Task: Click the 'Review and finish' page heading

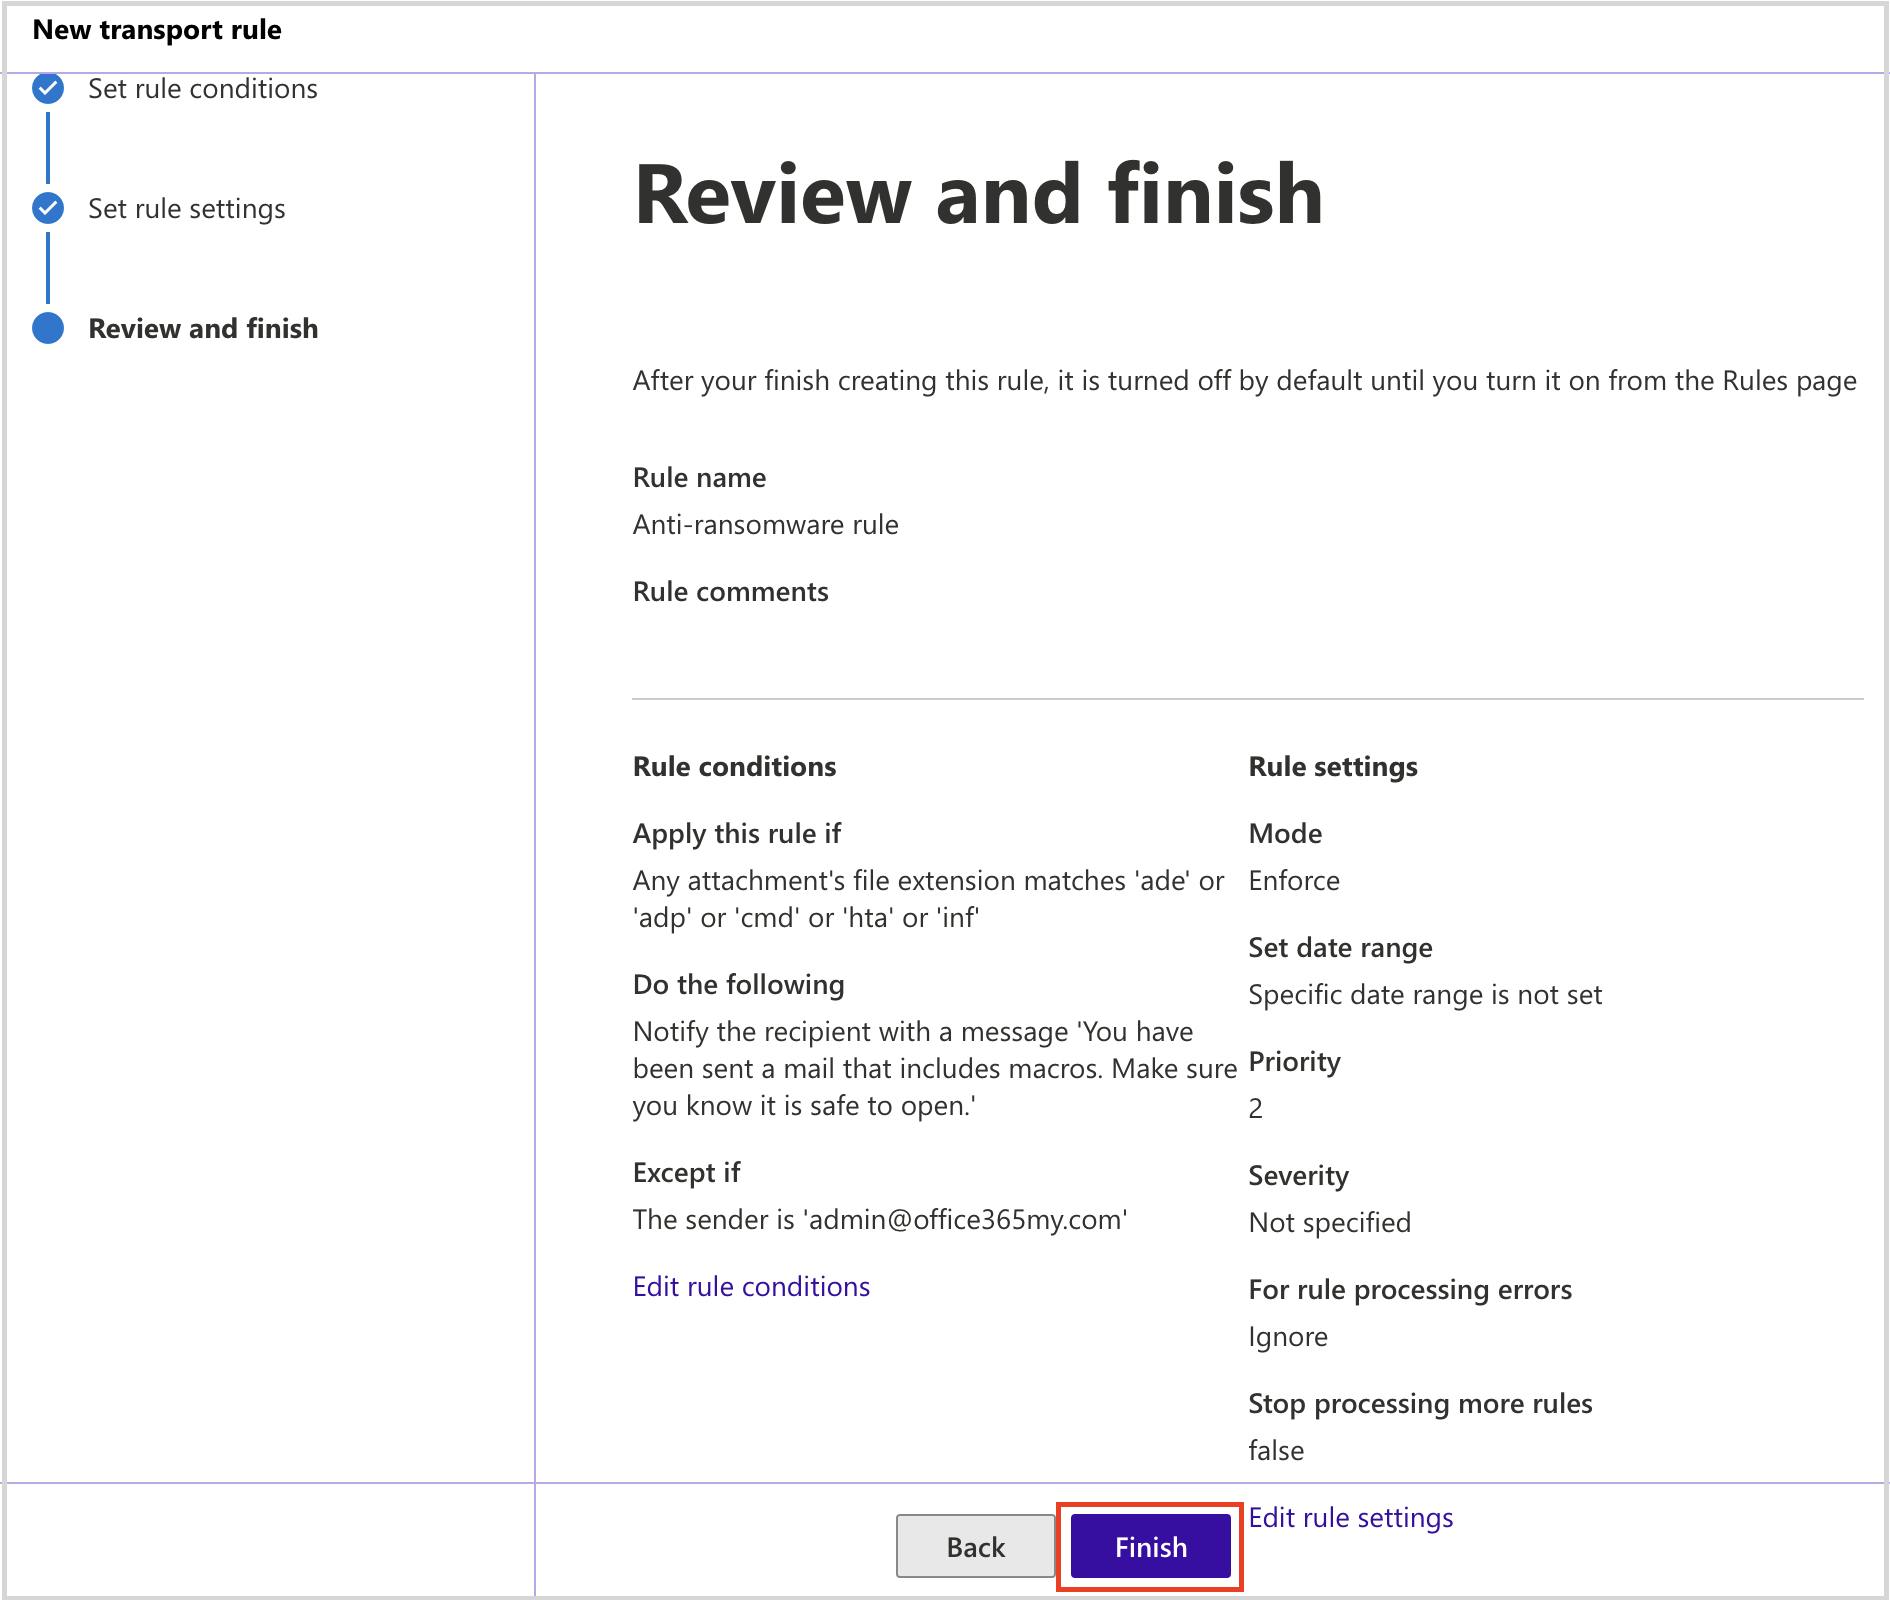Action: 978,194
